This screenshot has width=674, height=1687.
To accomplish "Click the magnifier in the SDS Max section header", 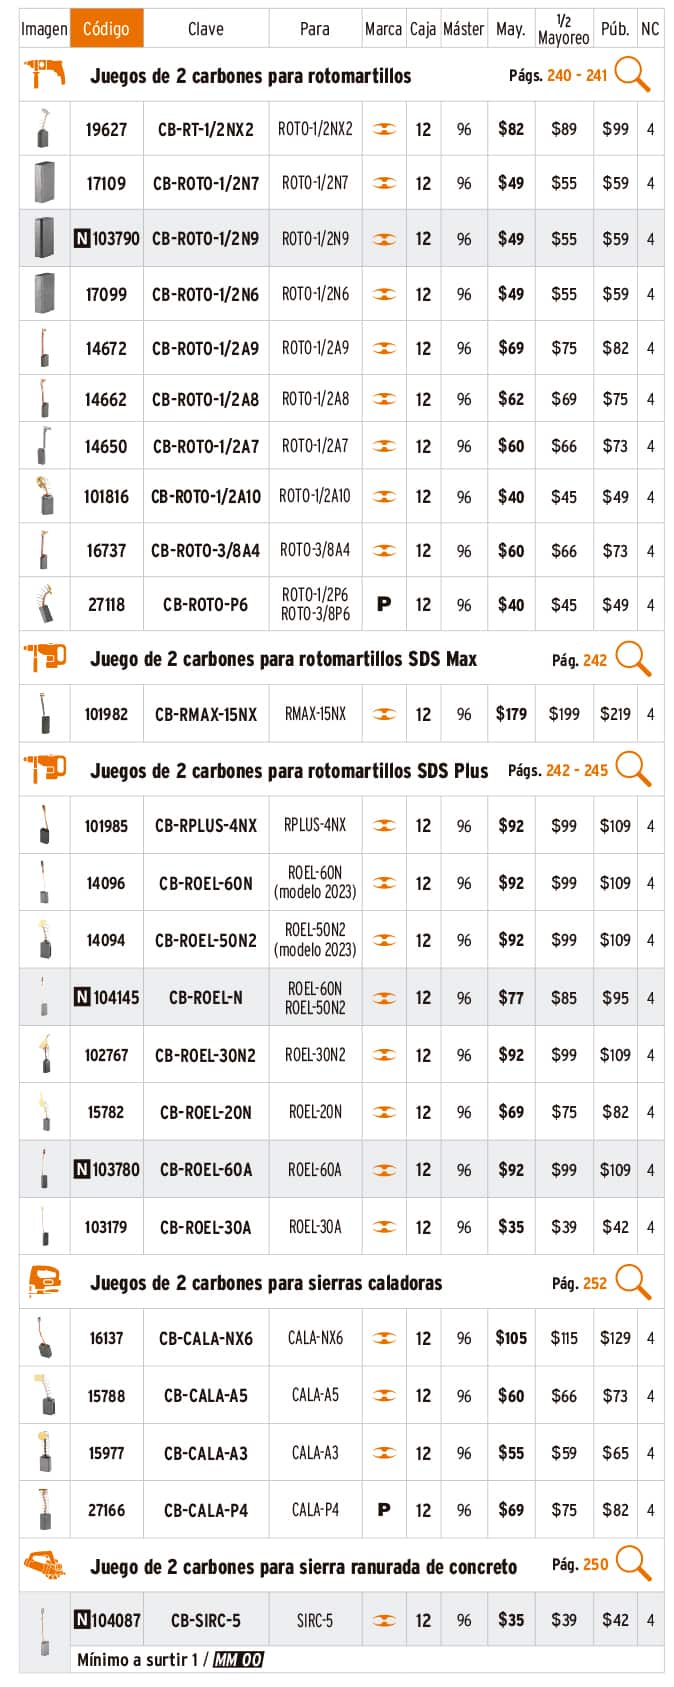I will pos(633,659).
